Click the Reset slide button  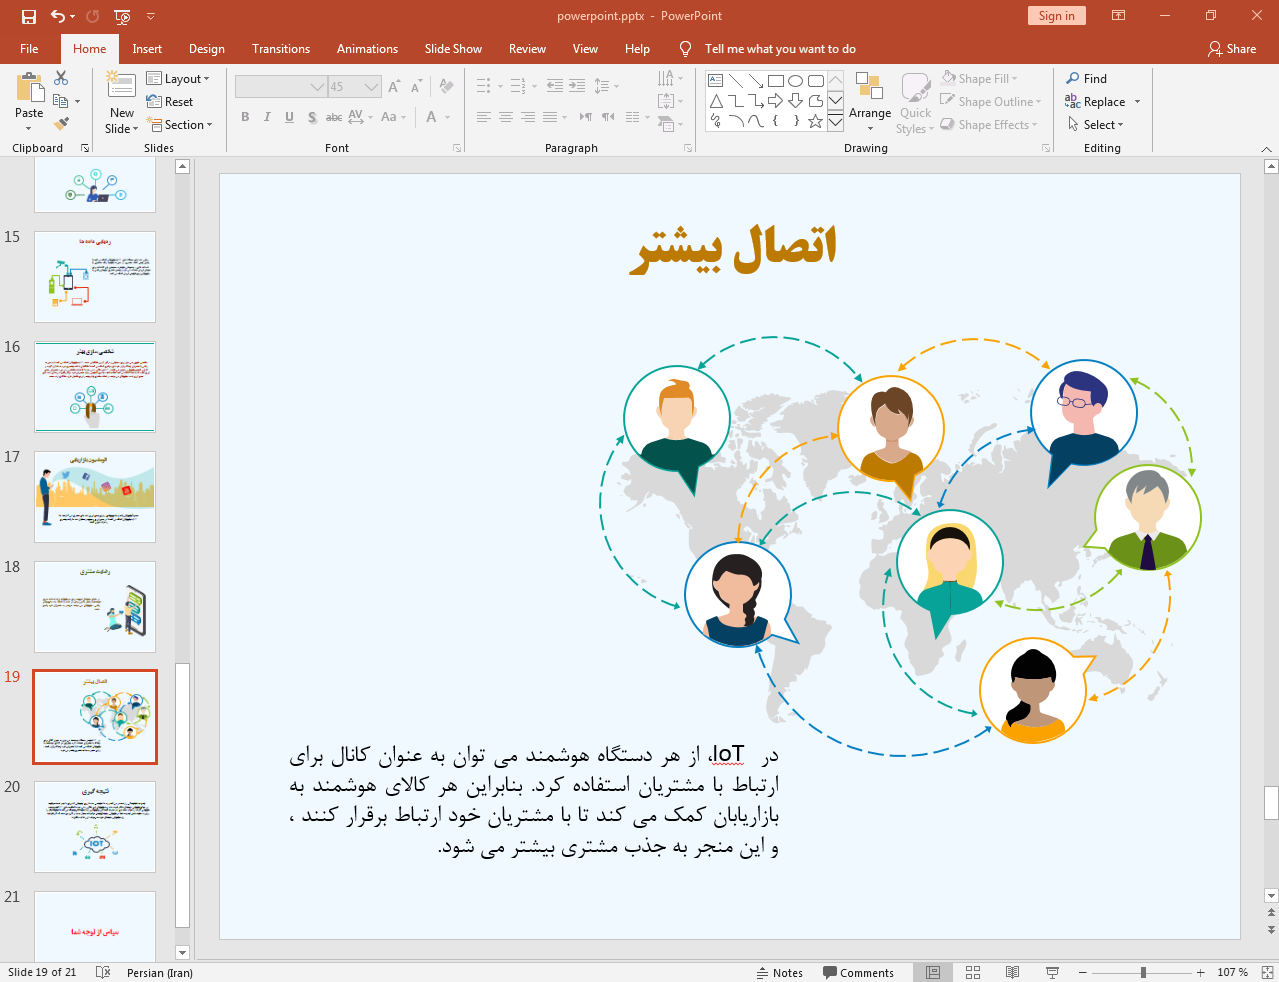pyautogui.click(x=170, y=101)
